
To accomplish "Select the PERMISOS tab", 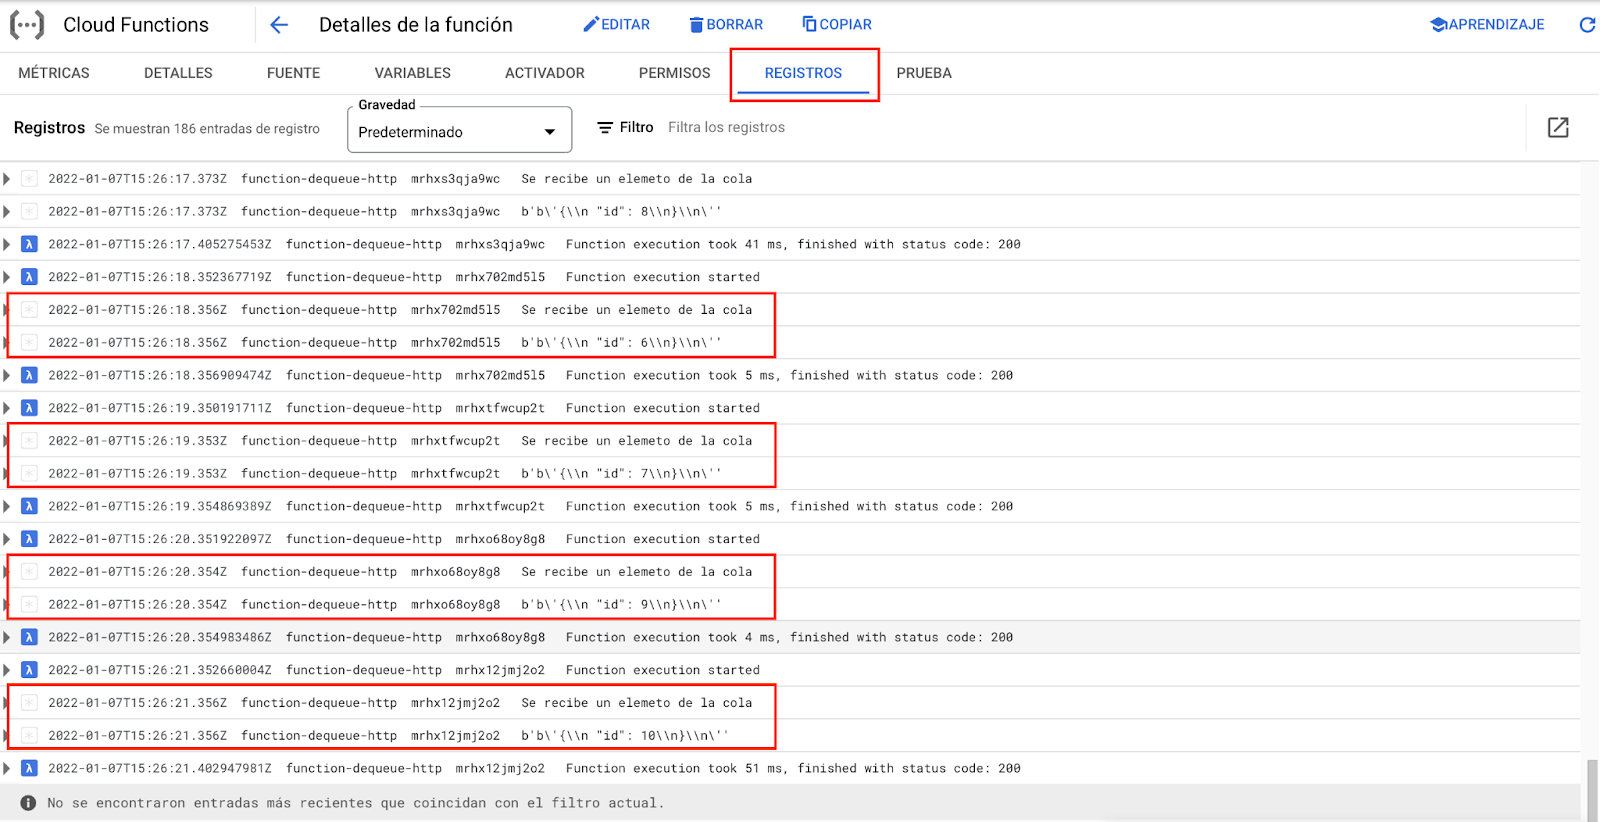I will 674,73.
